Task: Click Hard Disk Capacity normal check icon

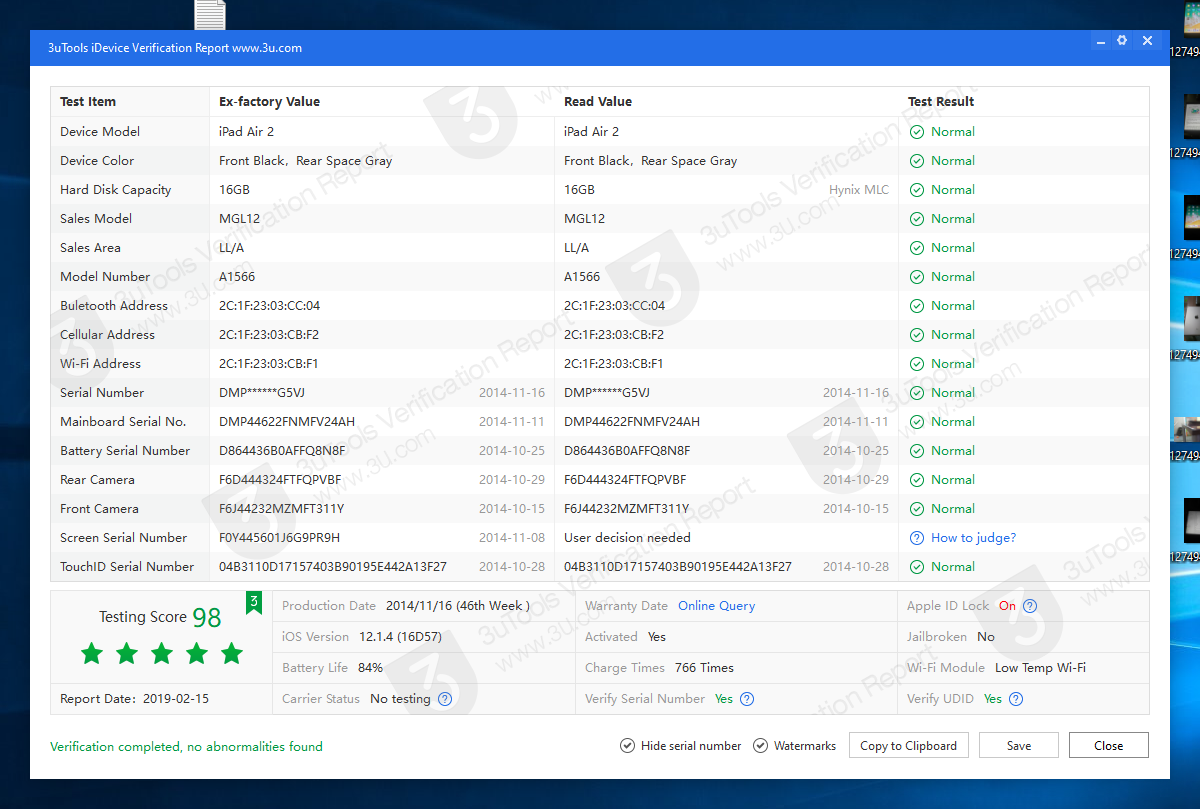Action: (917, 190)
